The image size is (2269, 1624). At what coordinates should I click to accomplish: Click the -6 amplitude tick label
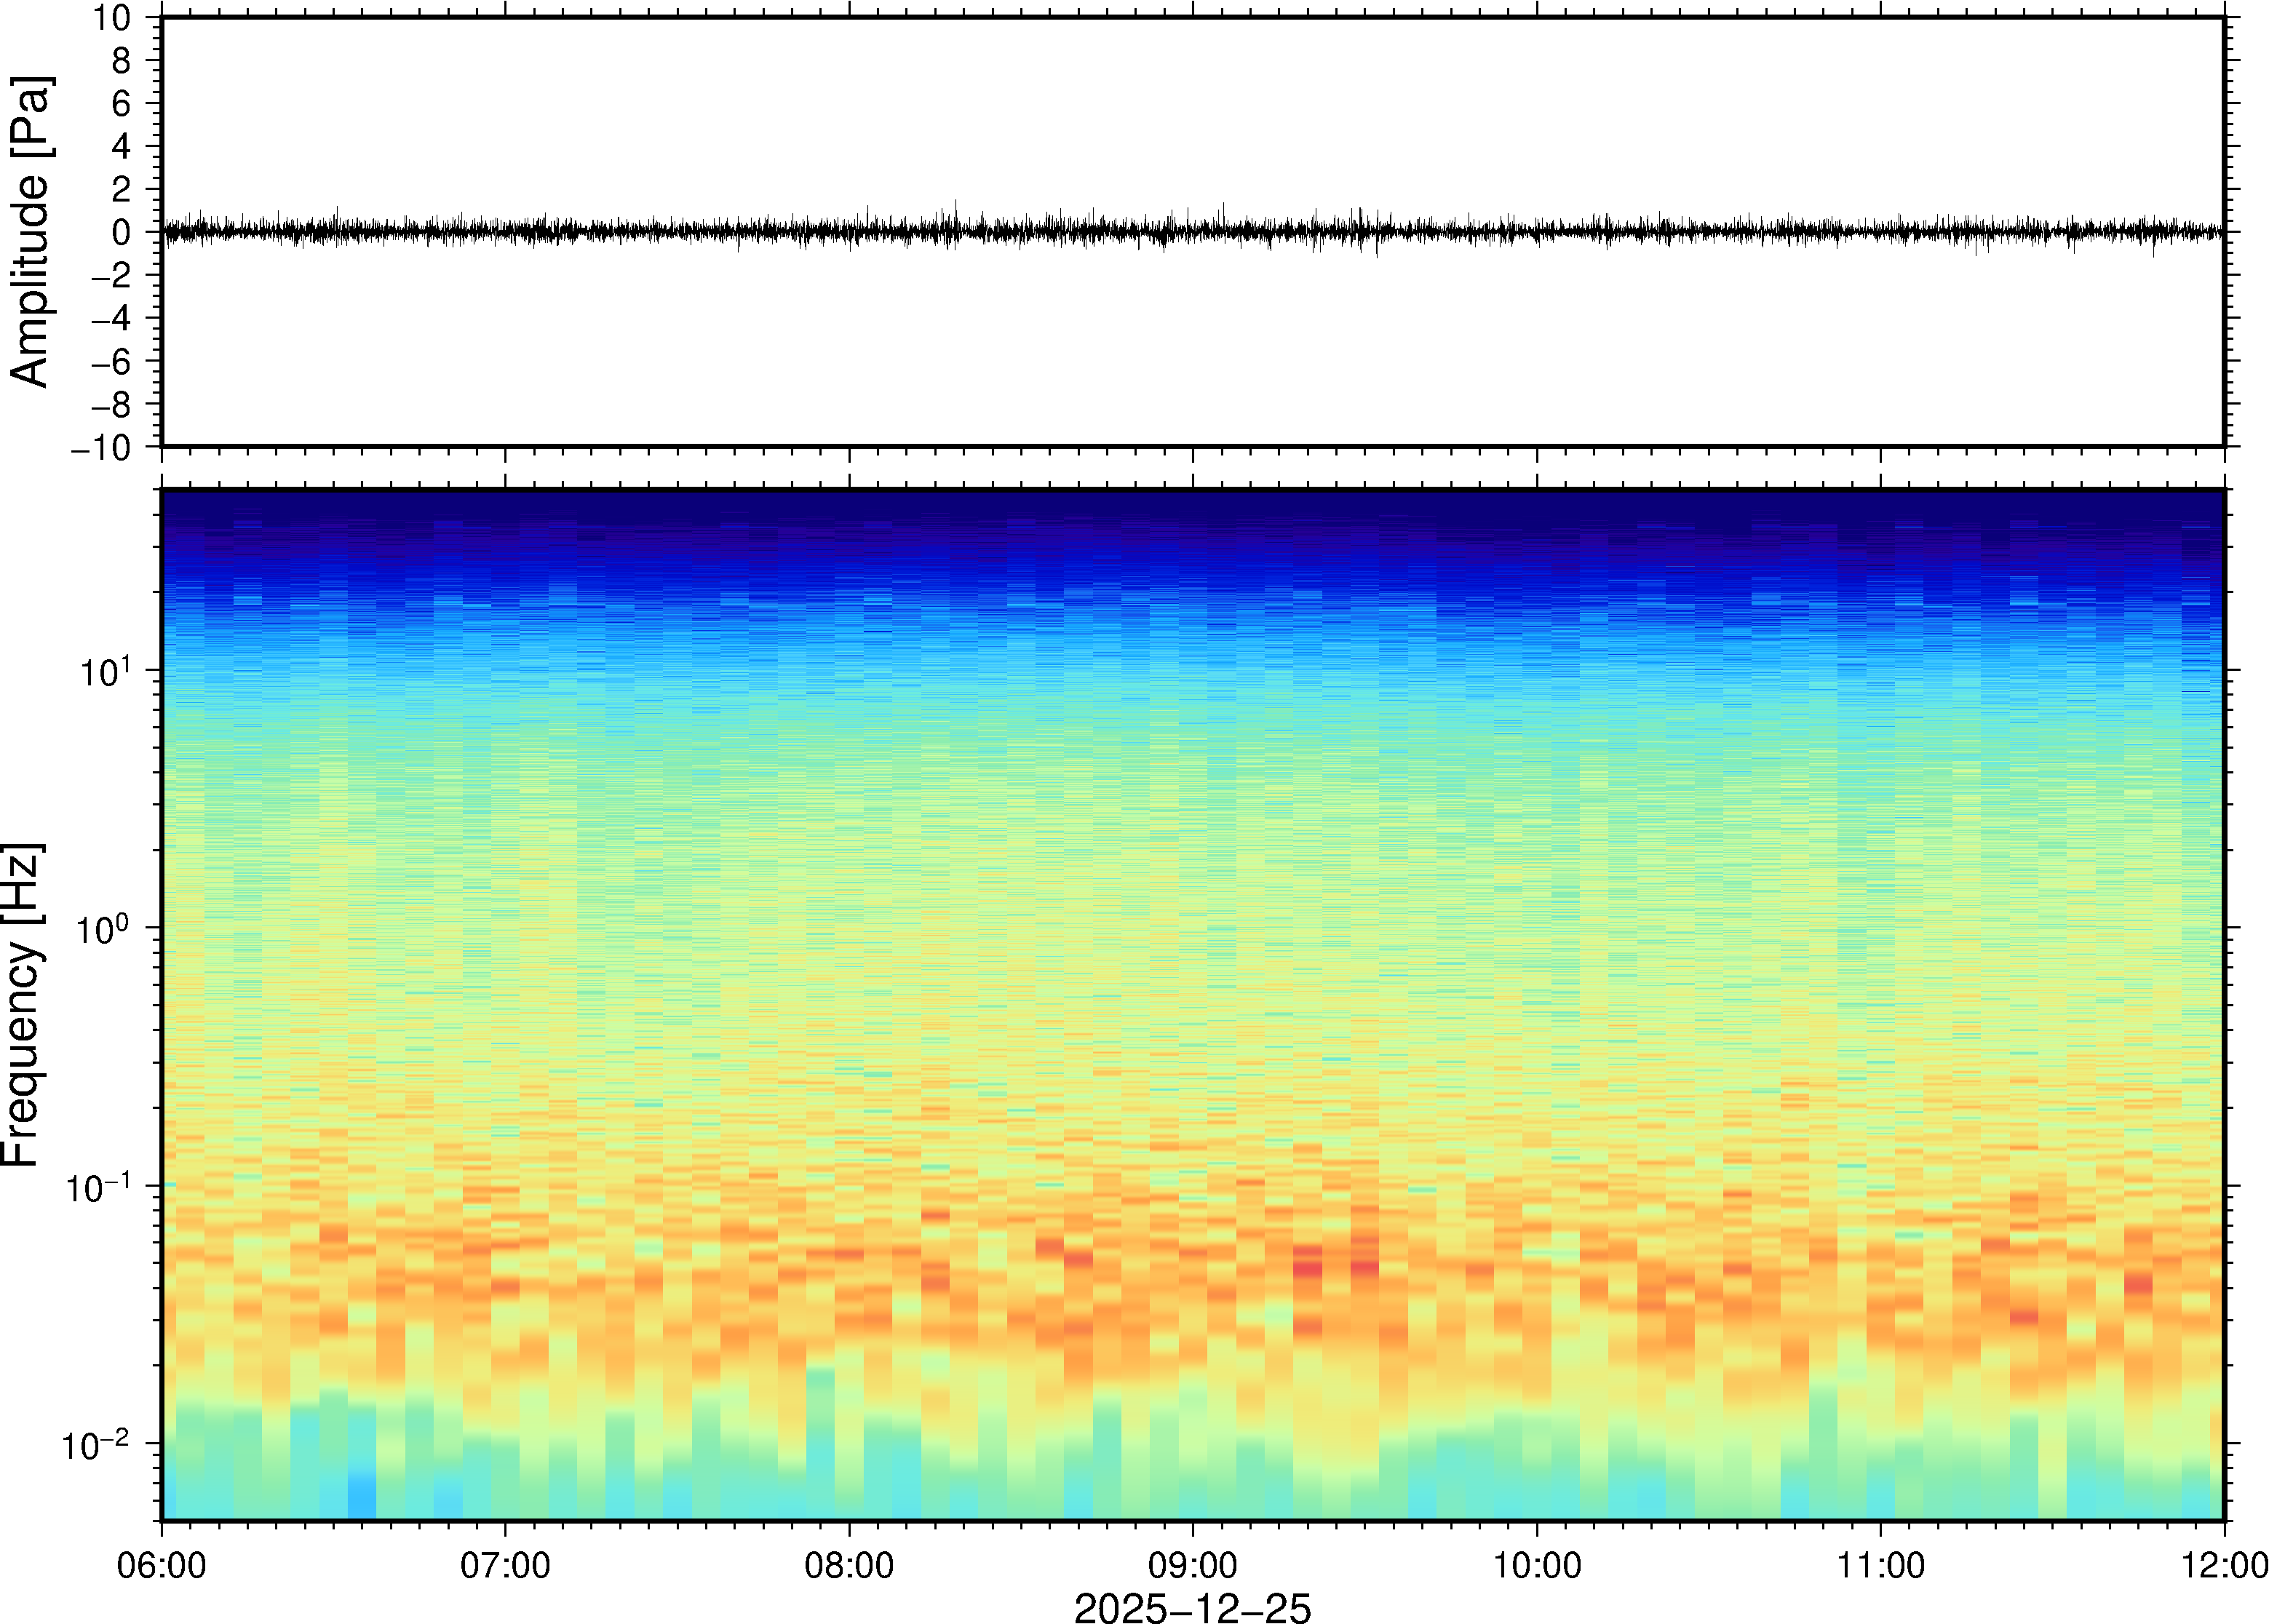[x=111, y=362]
